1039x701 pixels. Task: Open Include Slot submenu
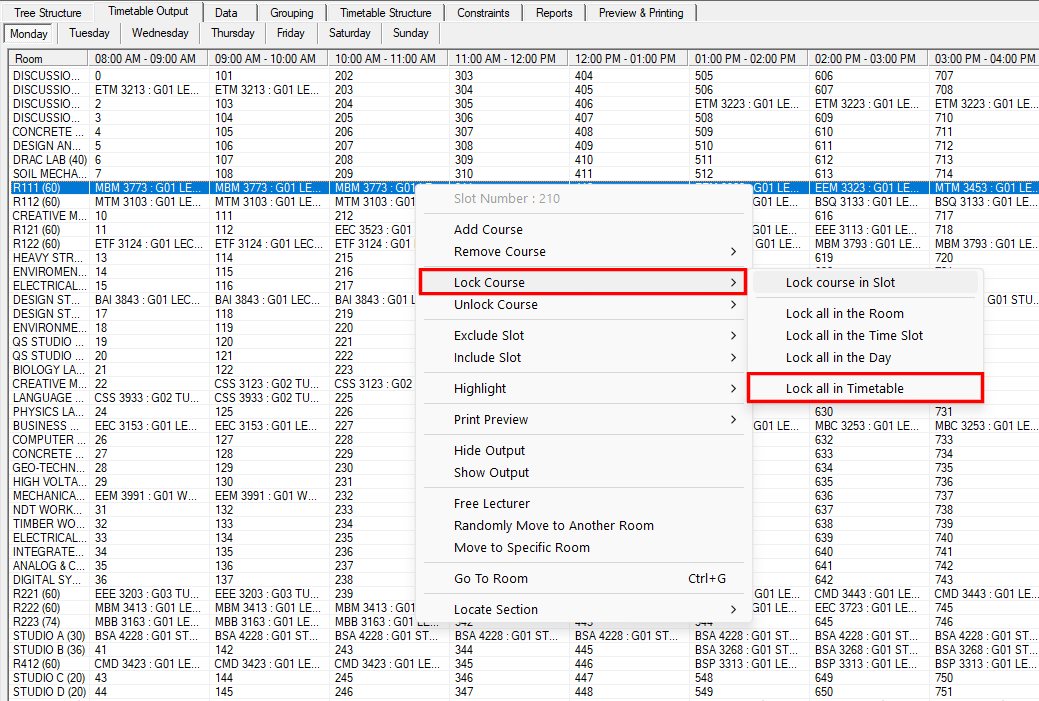click(583, 358)
